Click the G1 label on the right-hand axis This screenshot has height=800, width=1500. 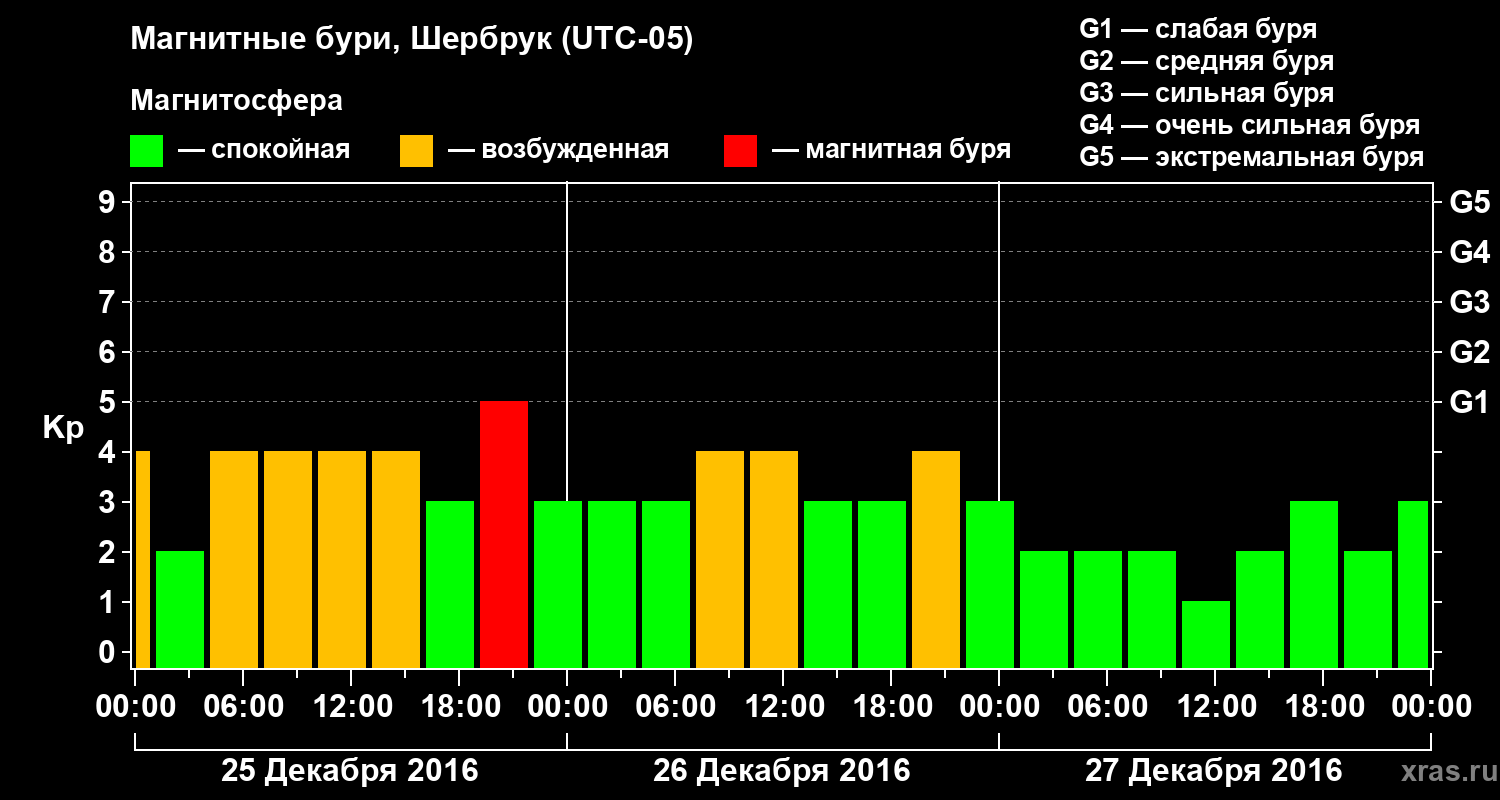[1469, 402]
